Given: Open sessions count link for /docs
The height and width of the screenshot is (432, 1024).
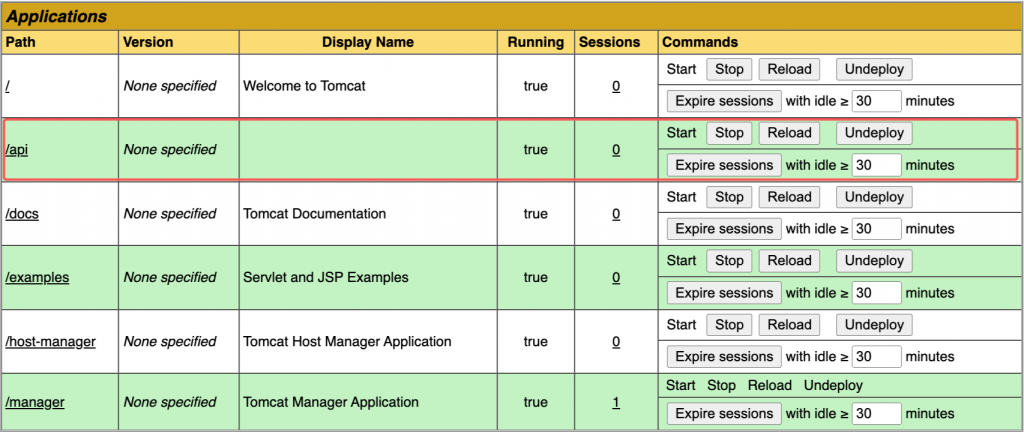Looking at the screenshot, I should coord(616,214).
